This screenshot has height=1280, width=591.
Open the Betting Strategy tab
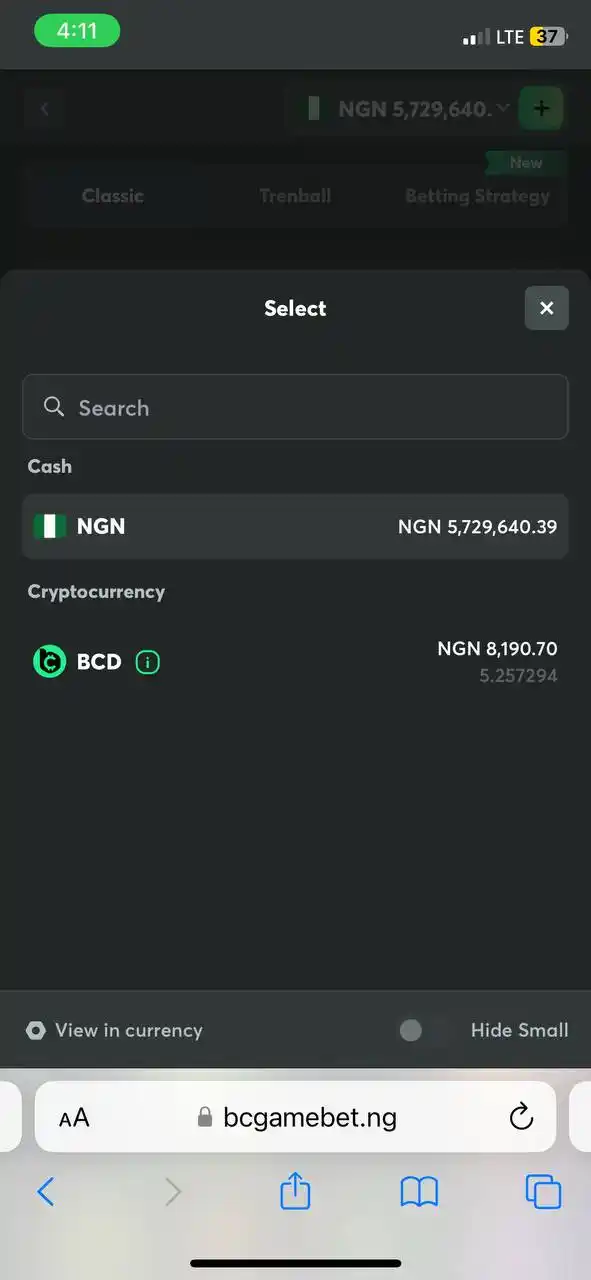pos(477,196)
